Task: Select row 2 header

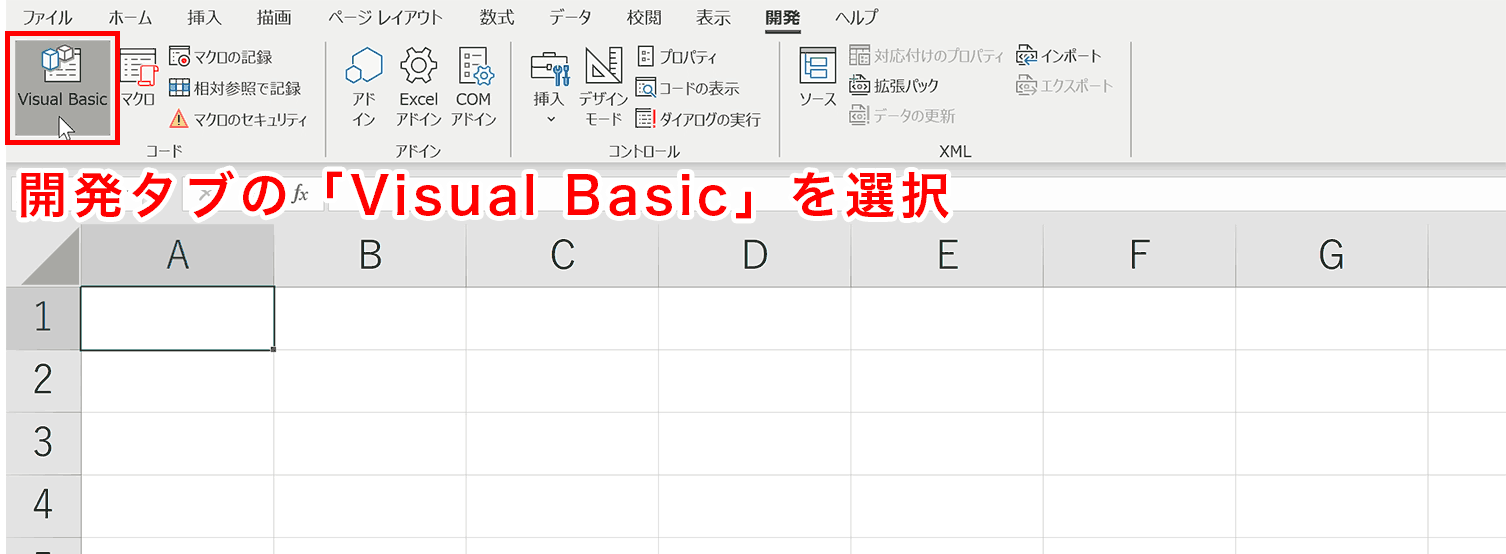Action: click(x=43, y=380)
